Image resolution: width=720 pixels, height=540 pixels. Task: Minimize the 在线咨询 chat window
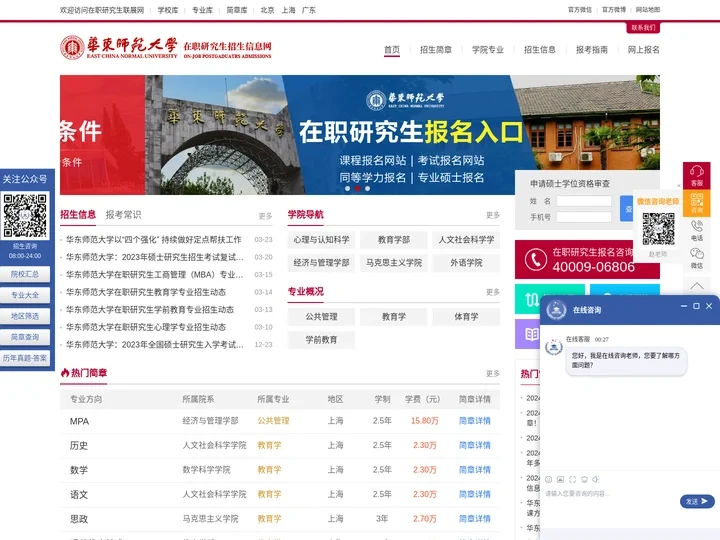684,306
